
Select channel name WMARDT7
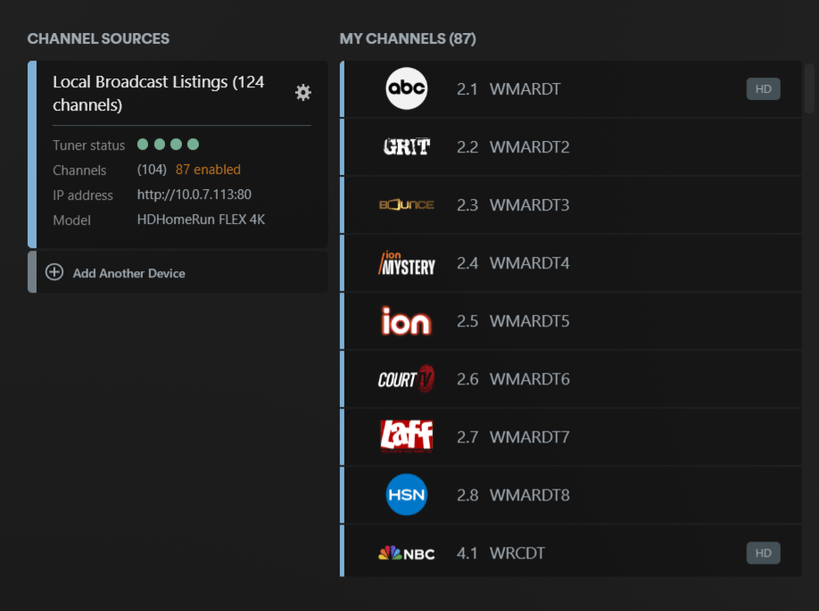pos(529,437)
